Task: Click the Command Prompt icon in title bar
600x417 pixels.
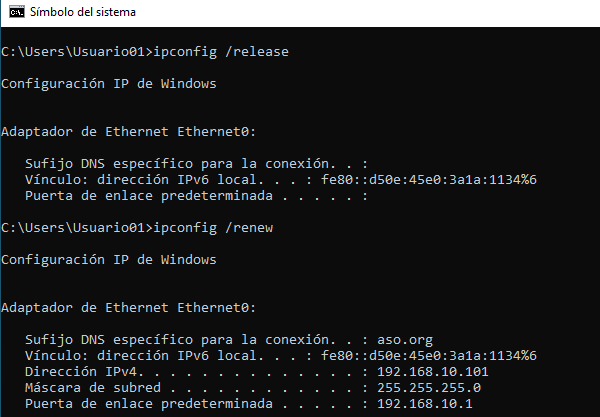Action: 13,13
